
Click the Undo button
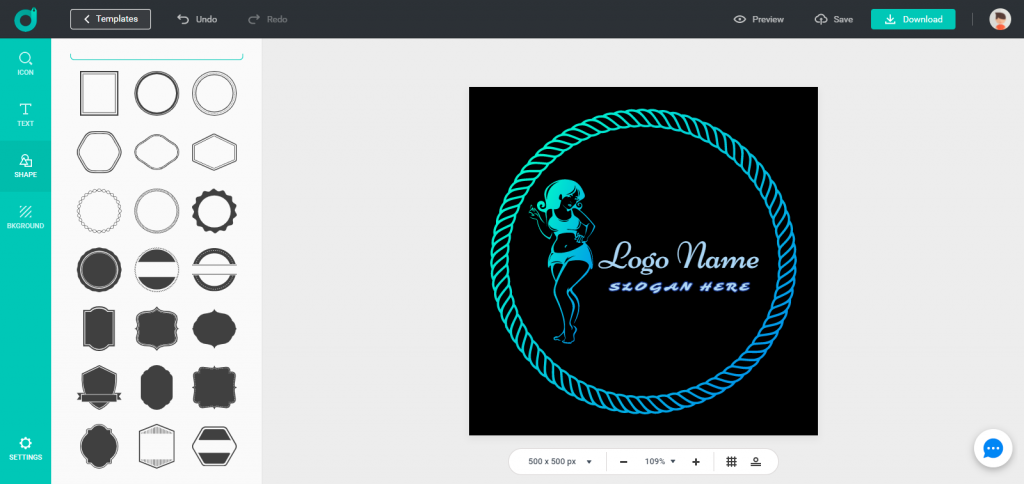(196, 19)
